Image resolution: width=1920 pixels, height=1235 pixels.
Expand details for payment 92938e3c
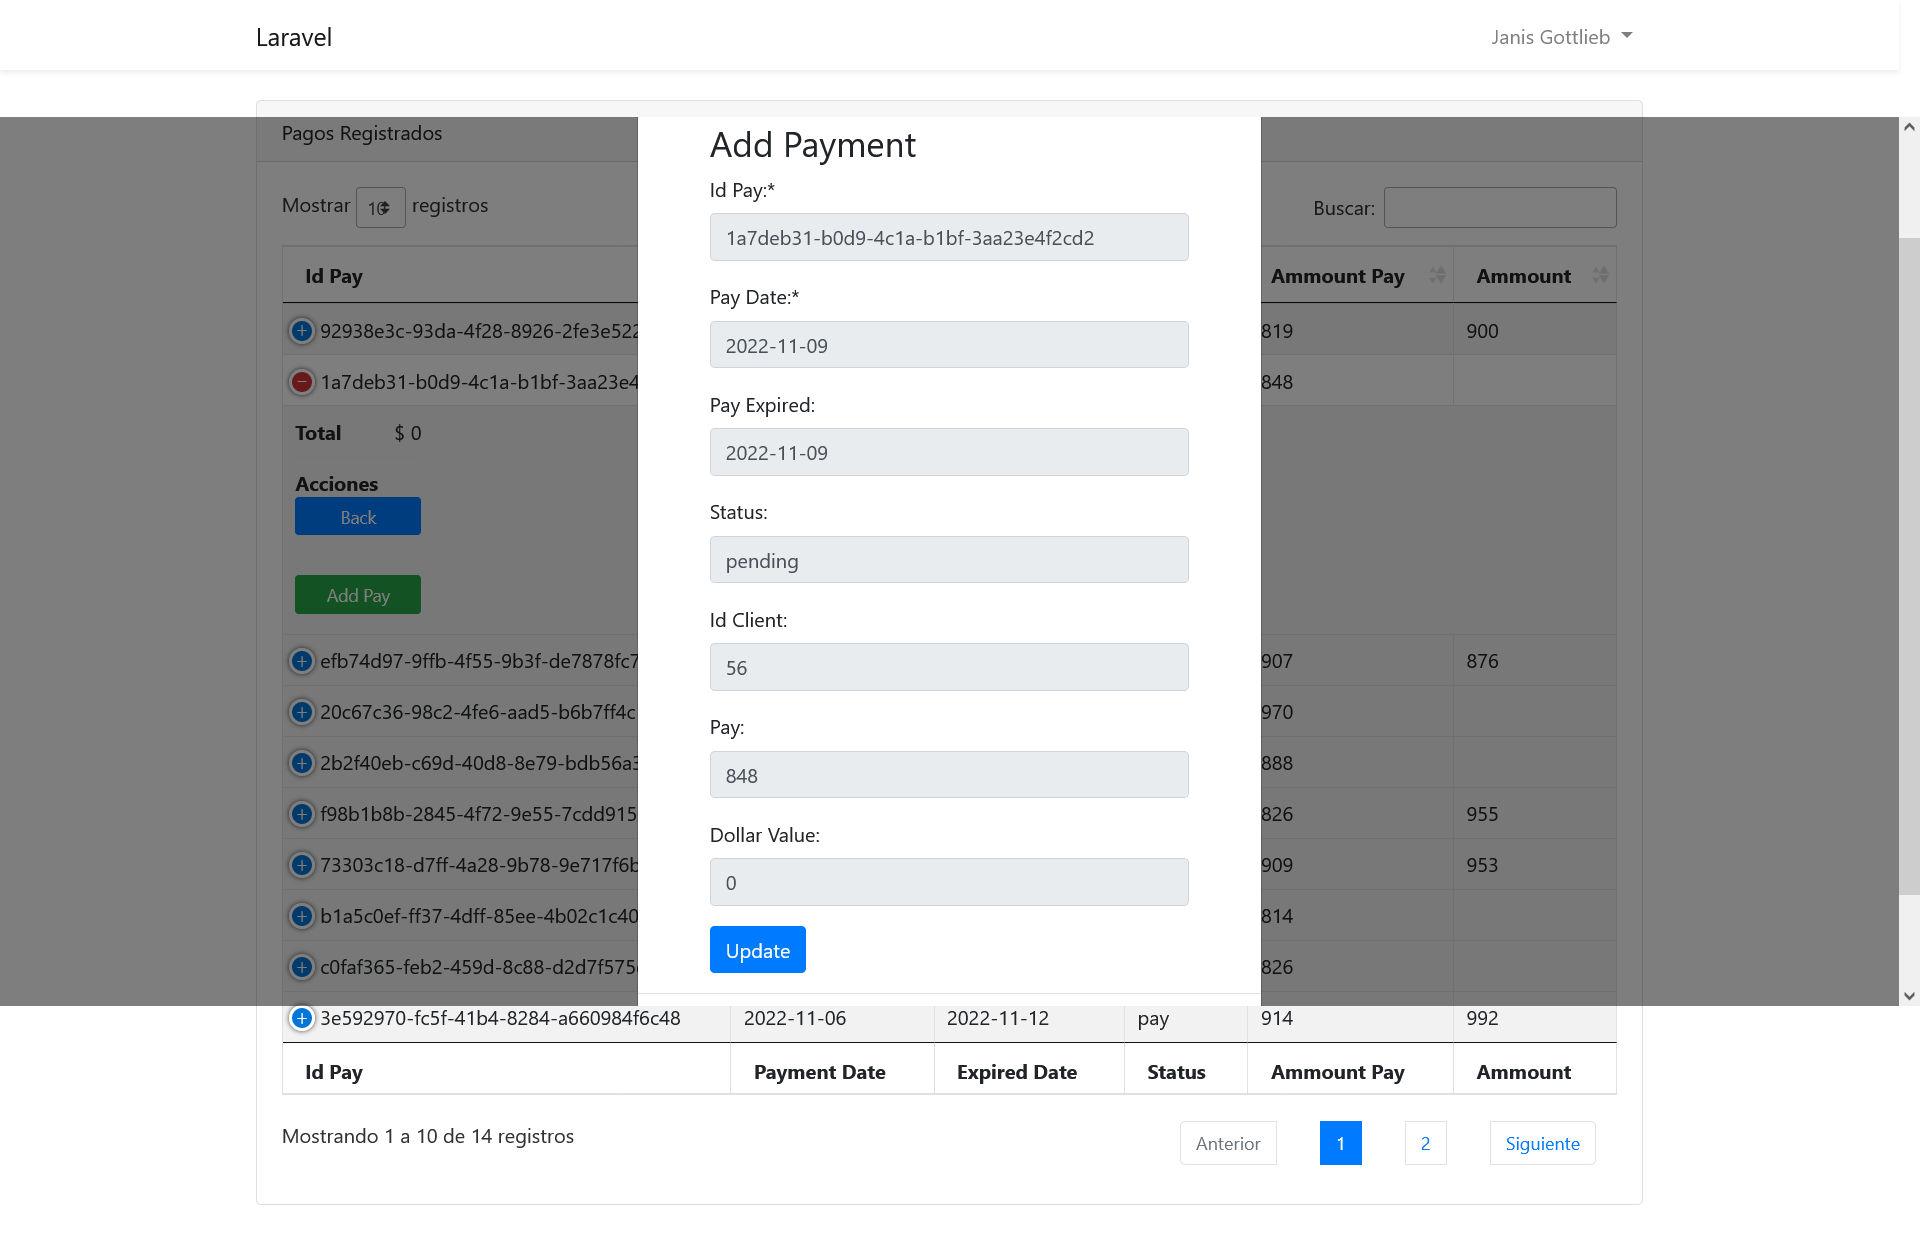301,330
